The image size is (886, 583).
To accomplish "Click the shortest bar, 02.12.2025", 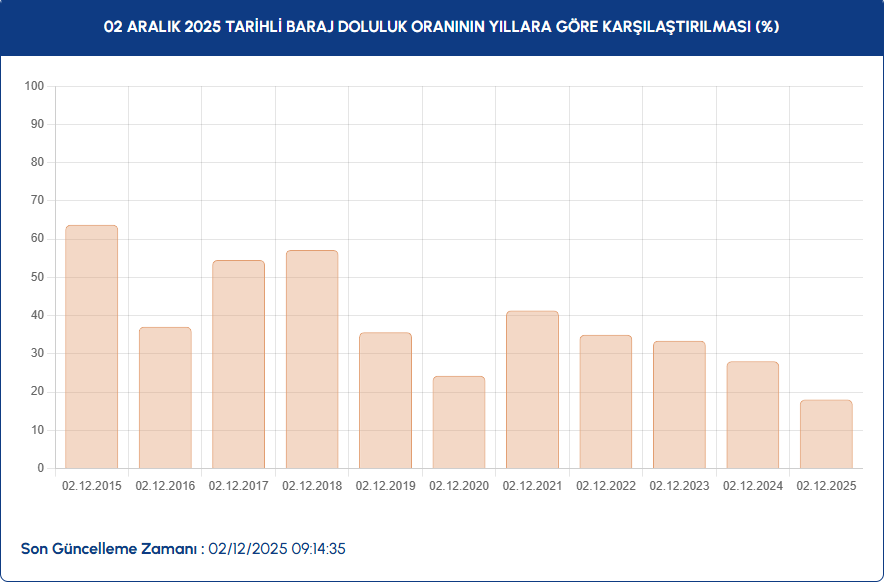I will 826,434.
